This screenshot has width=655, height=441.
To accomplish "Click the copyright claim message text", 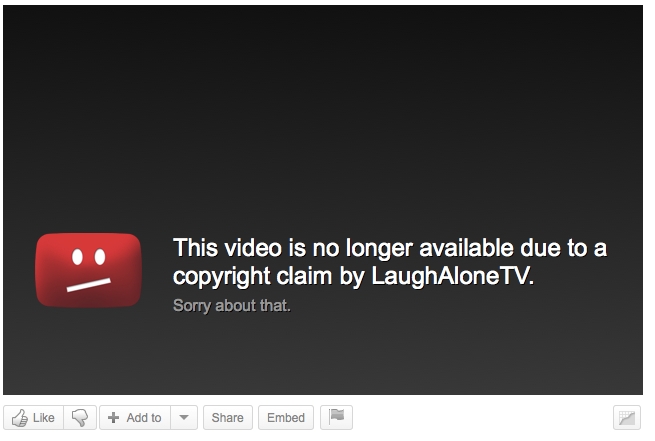I will pyautogui.click(x=390, y=262).
